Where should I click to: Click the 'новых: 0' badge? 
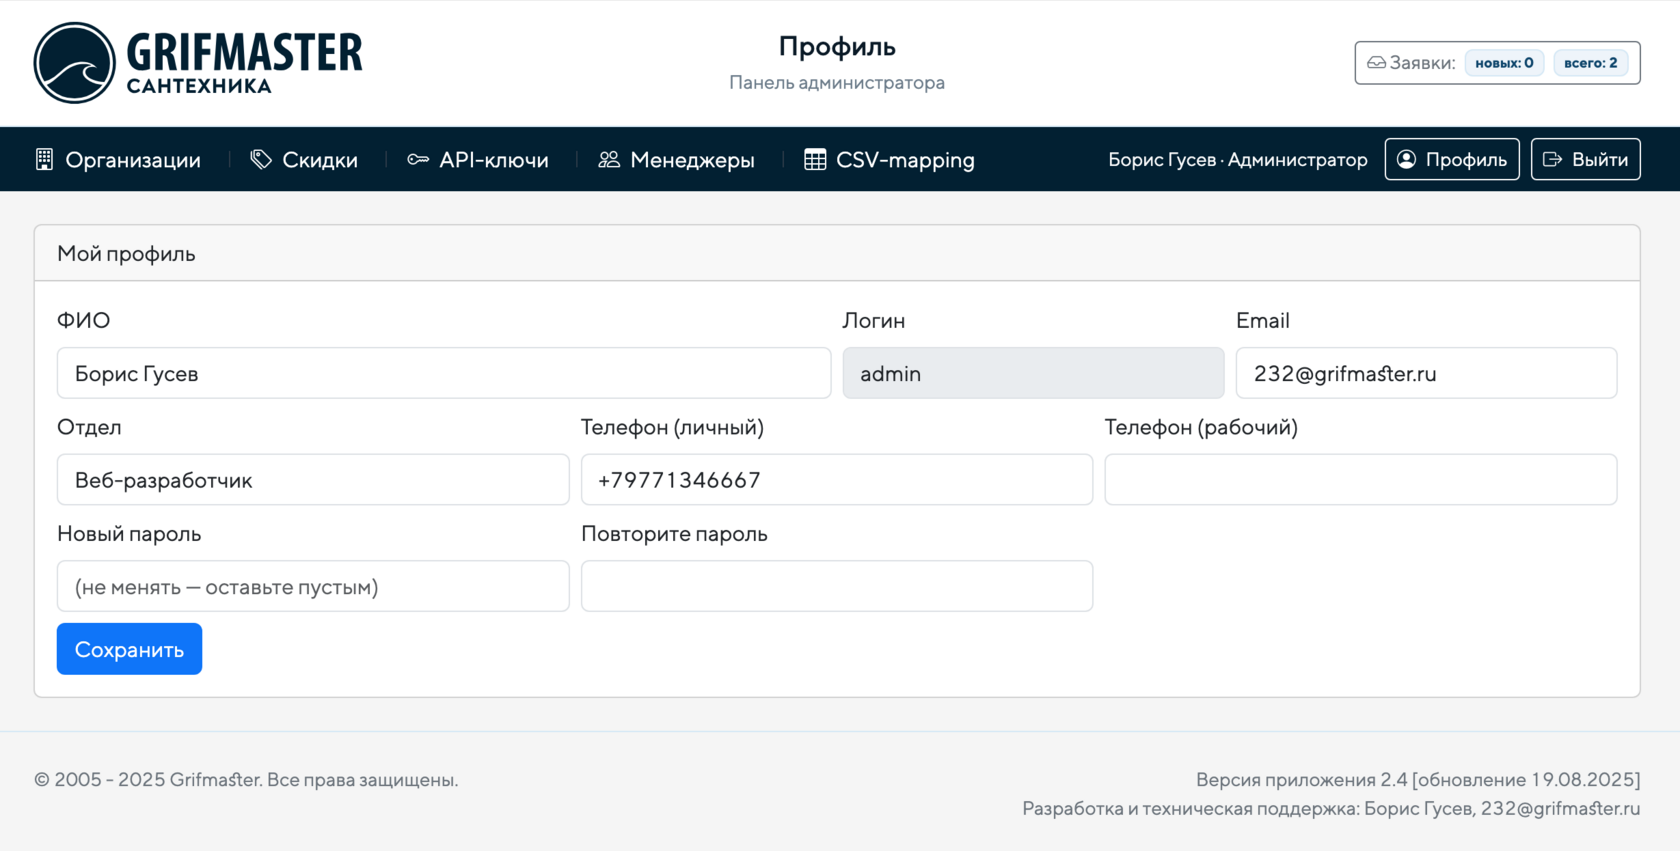coord(1504,63)
